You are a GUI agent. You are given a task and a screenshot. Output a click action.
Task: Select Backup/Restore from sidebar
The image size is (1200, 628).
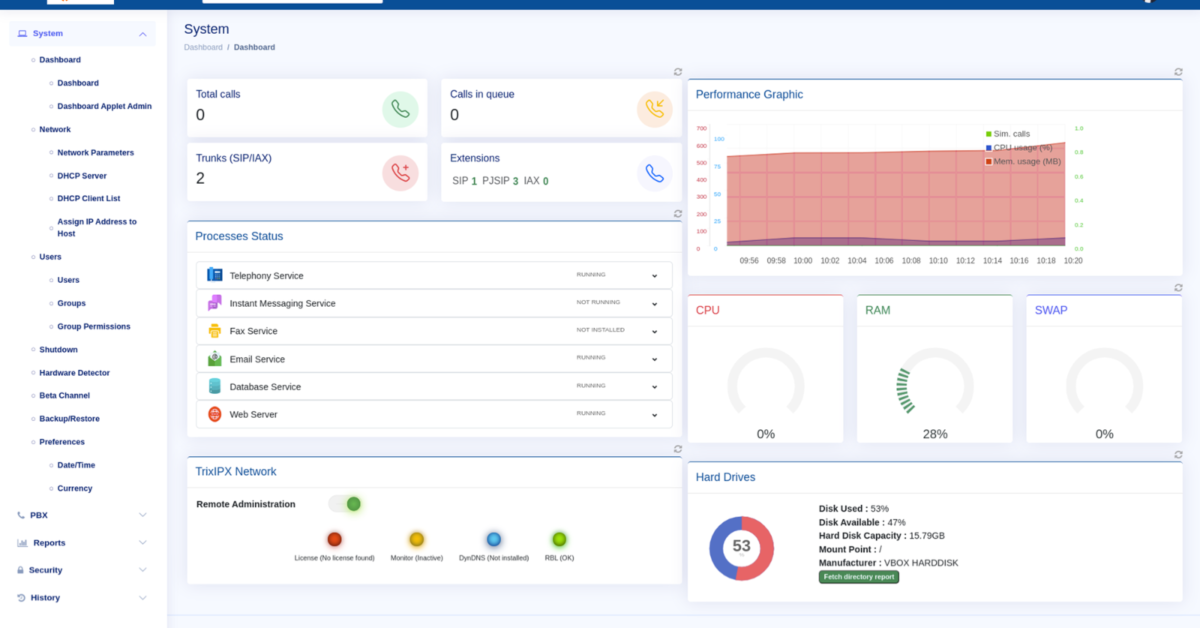tap(69, 419)
